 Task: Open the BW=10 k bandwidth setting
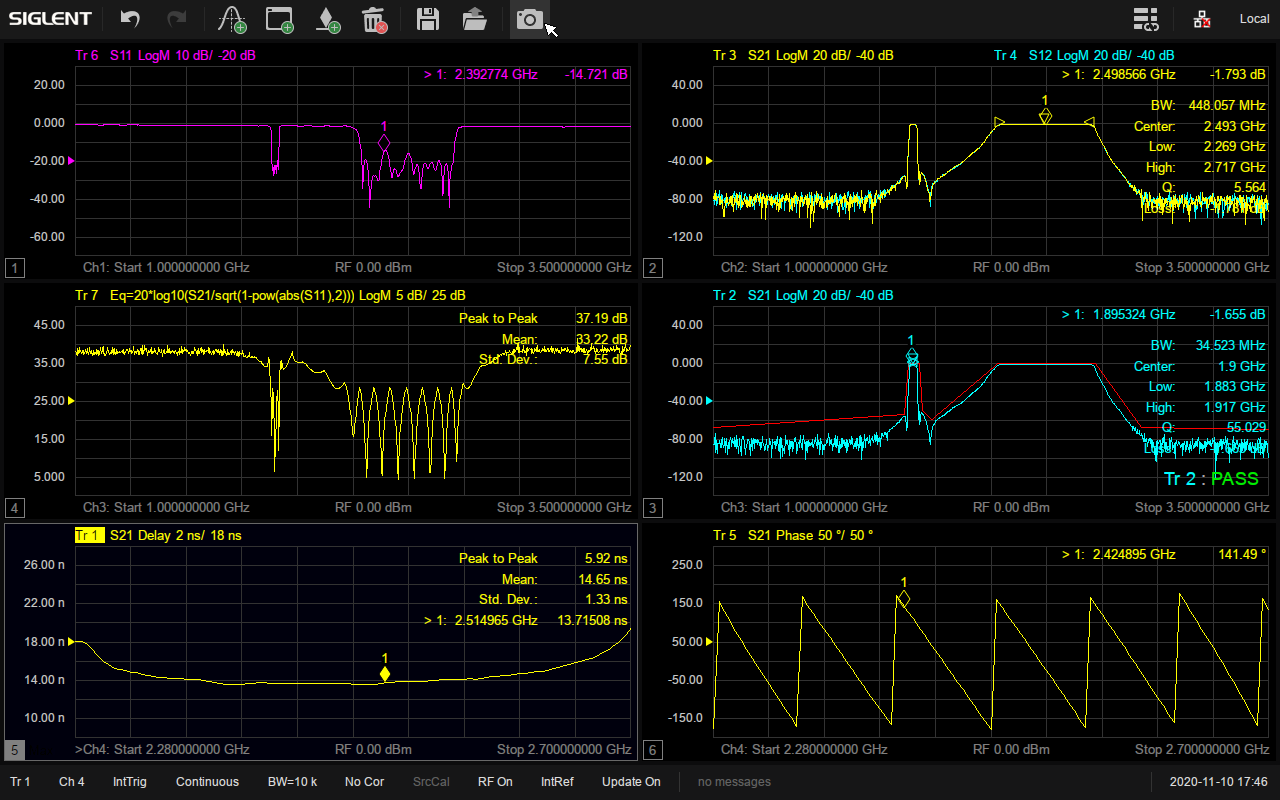[293, 782]
